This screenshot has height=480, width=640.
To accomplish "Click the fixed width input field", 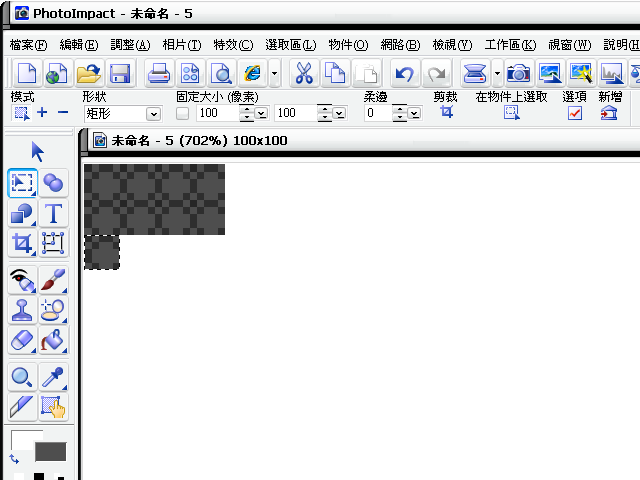I will pyautogui.click(x=218, y=113).
